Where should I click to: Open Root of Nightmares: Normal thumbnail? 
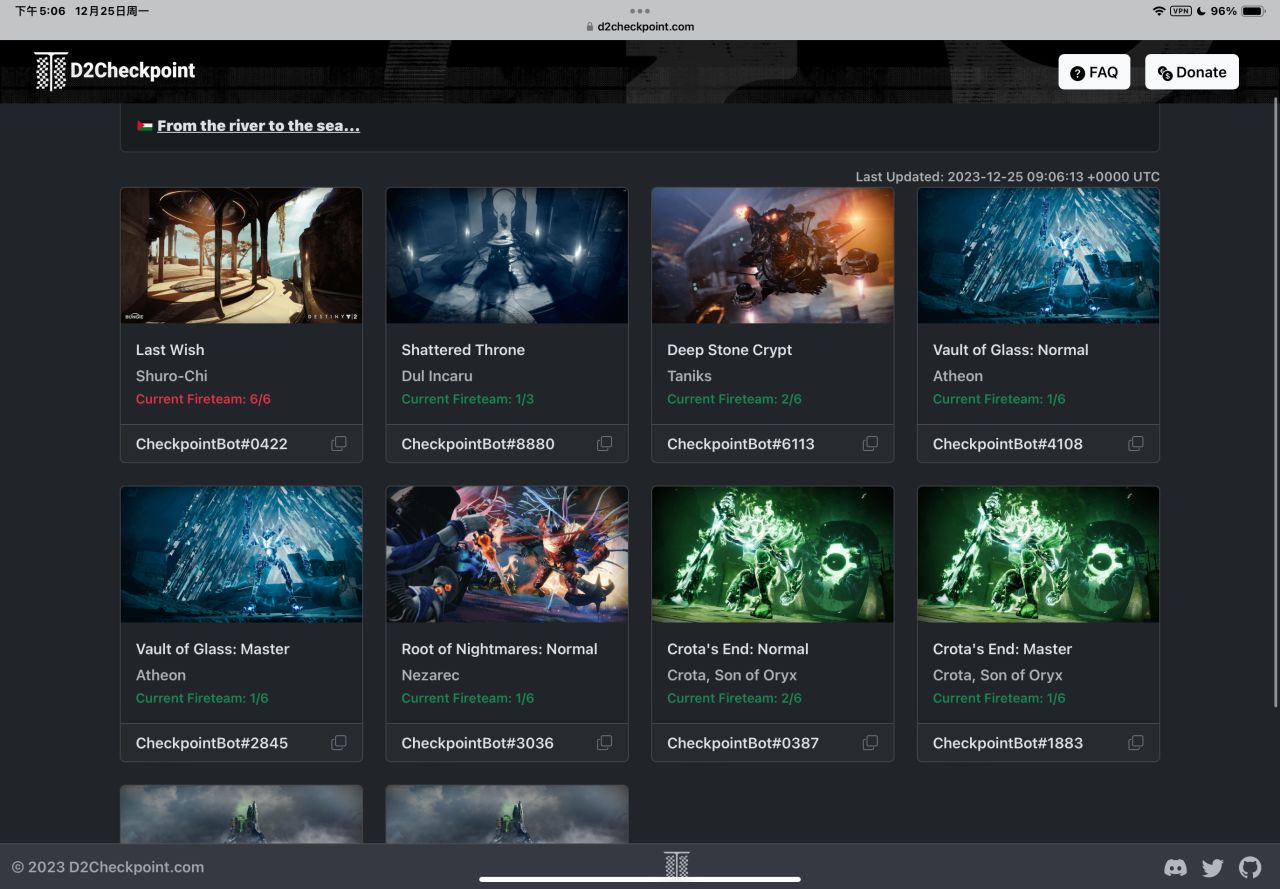click(x=507, y=554)
